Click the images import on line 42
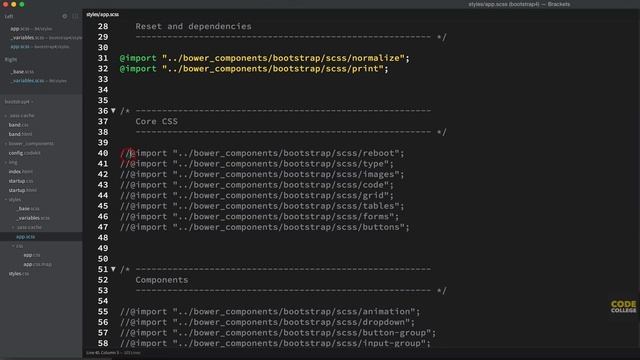Viewport: 640px width, 360px height. tap(262, 174)
